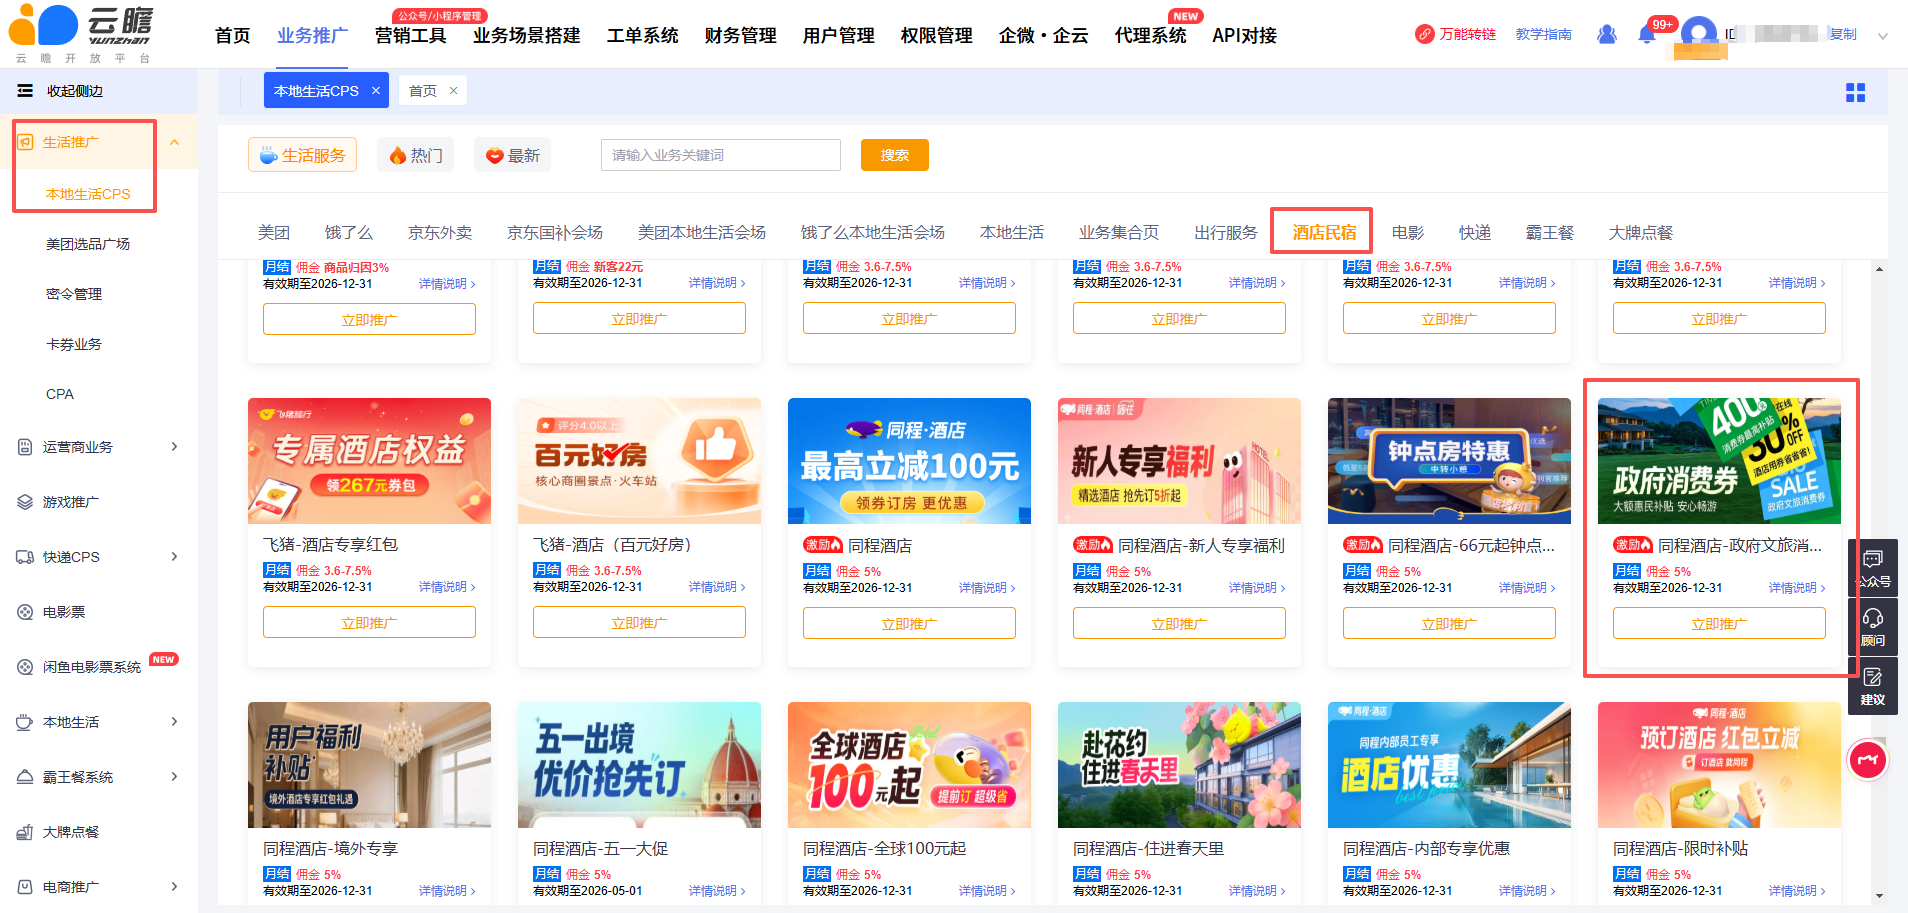This screenshot has width=1908, height=913.
Task: Open the account dropdown arrow
Action: (x=1882, y=36)
